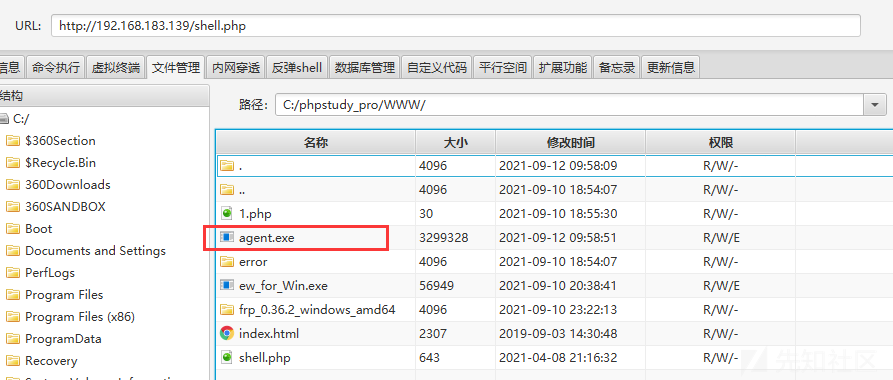Screen dimensions: 893x380
Task: Sort by the 大小 column header
Action: coord(456,142)
